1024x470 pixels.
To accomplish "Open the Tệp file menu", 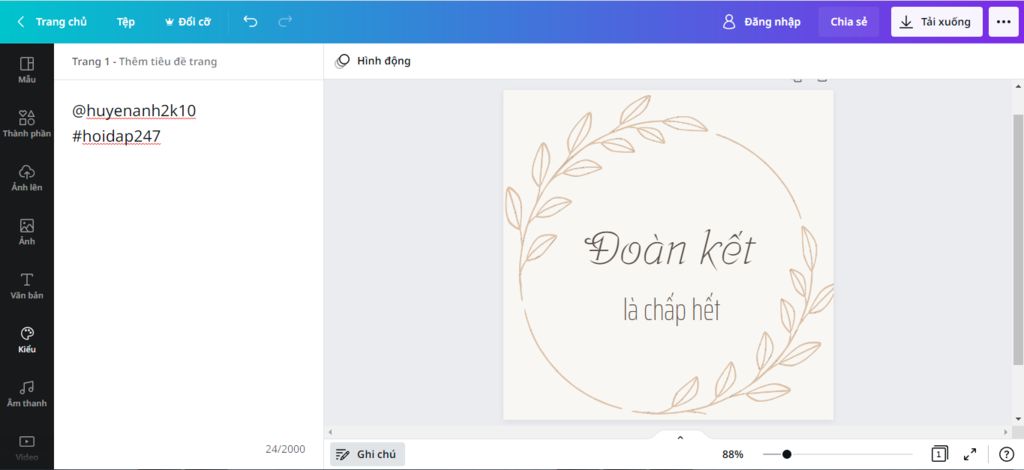I will click(126, 22).
